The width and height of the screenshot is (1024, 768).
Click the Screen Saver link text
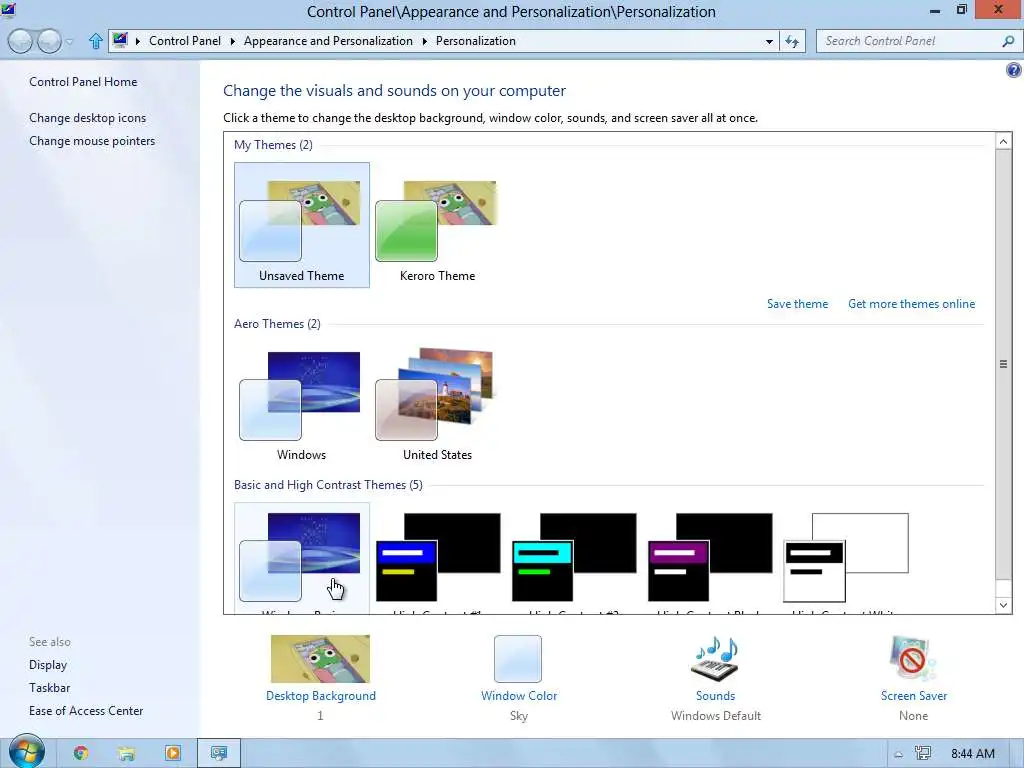tap(914, 696)
